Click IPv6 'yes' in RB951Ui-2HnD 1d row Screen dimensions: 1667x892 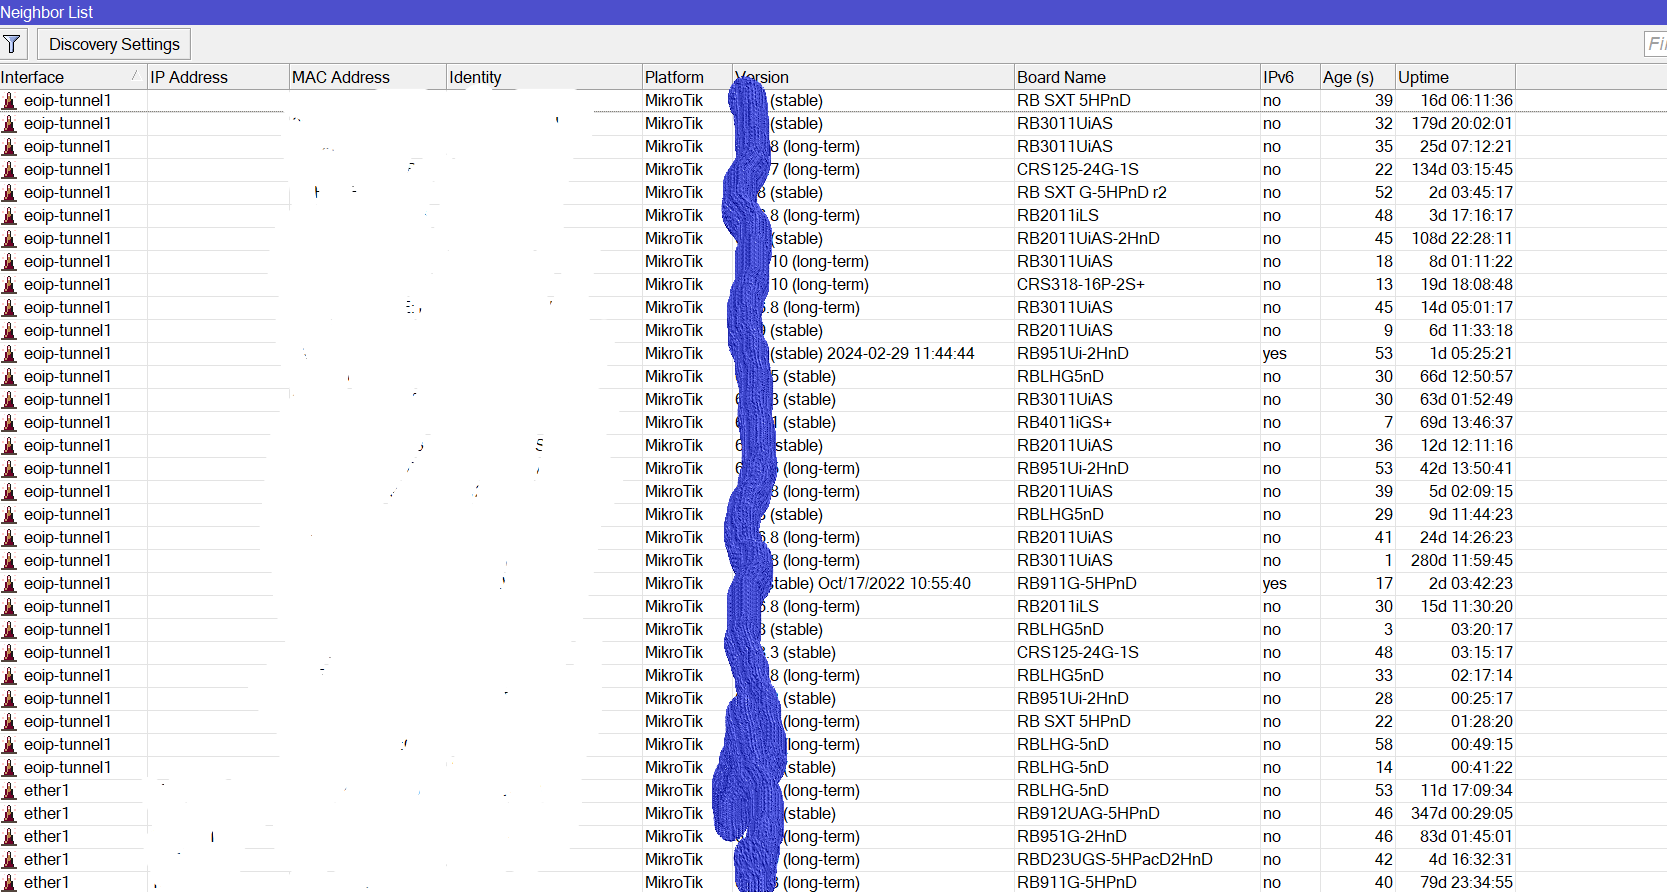(x=1274, y=353)
